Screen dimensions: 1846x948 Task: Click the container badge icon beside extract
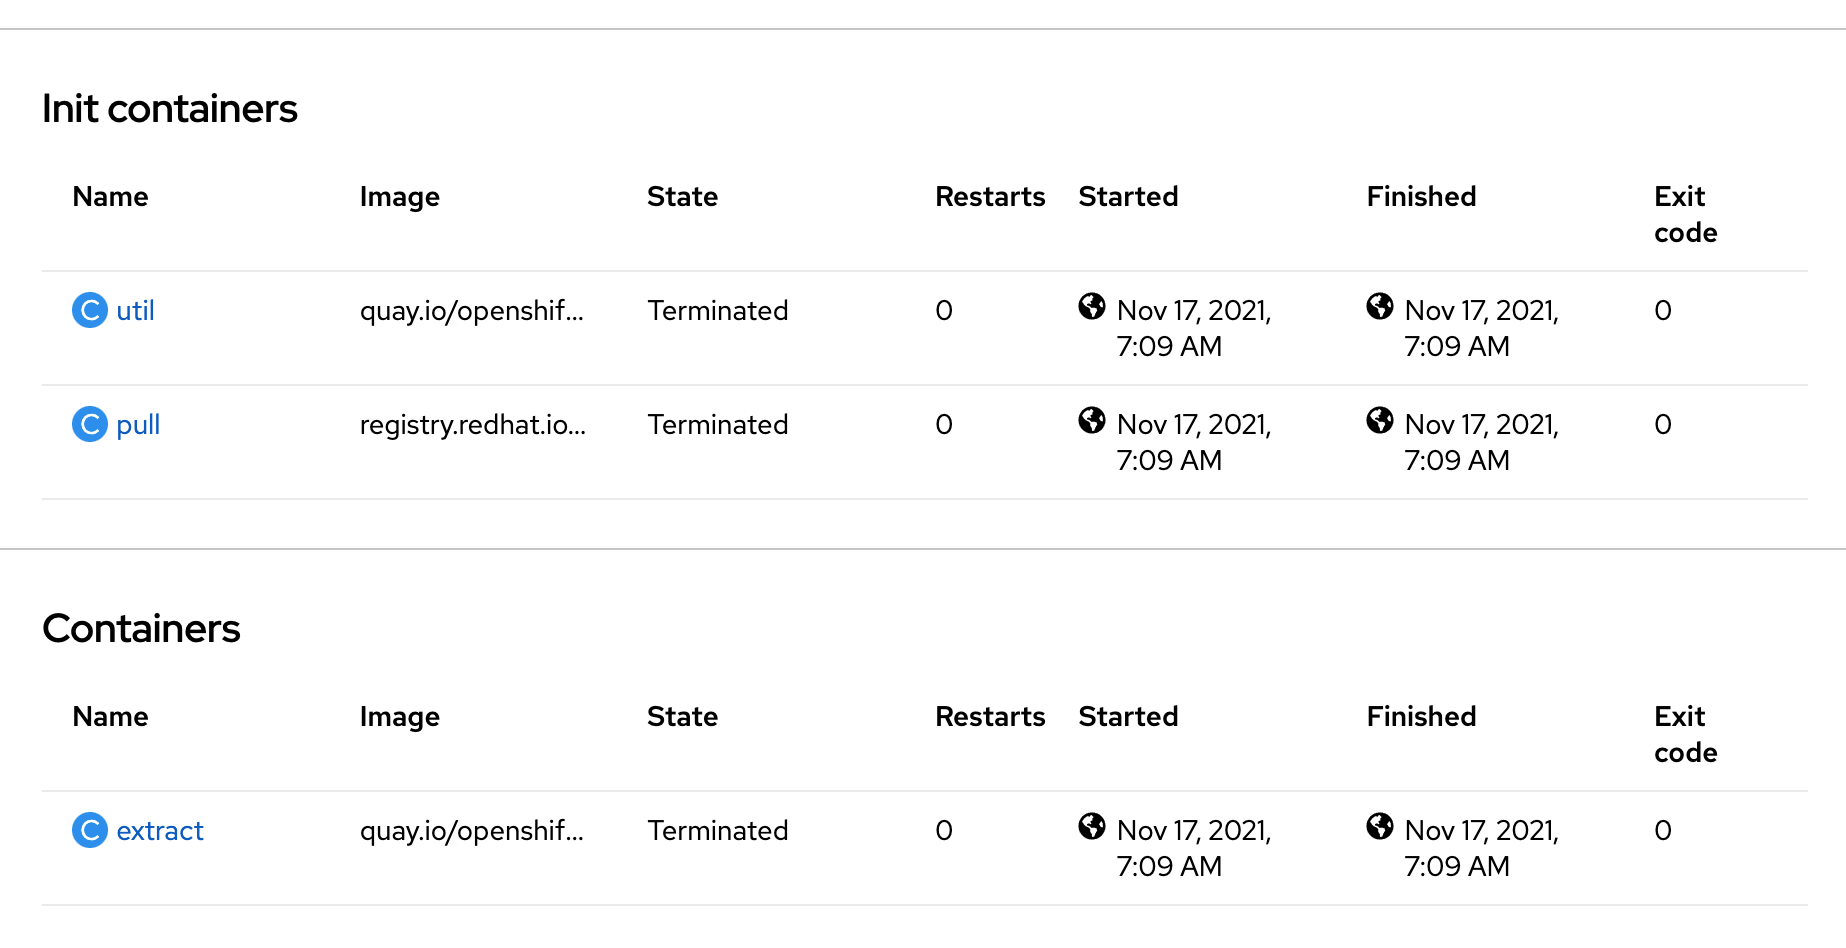click(x=90, y=830)
